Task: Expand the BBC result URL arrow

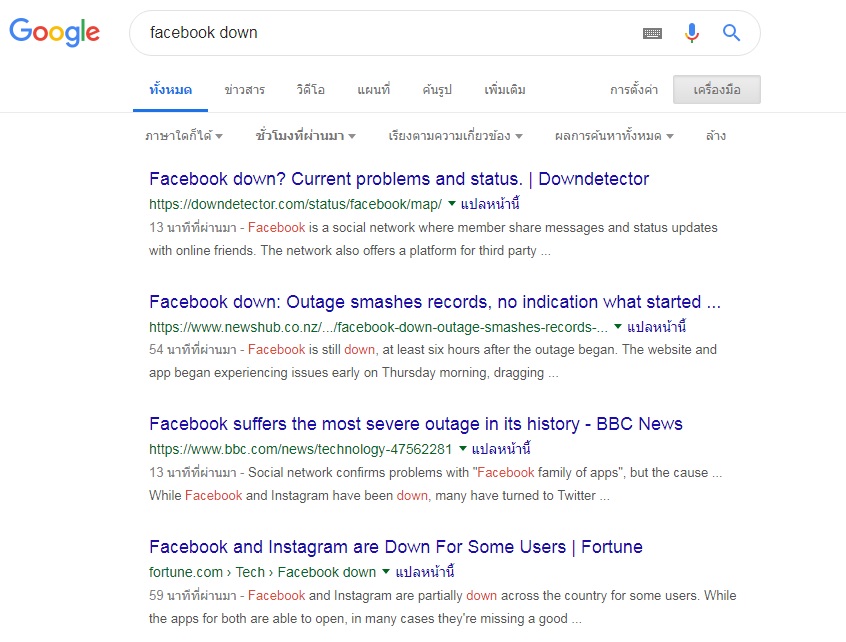Action: (x=462, y=448)
